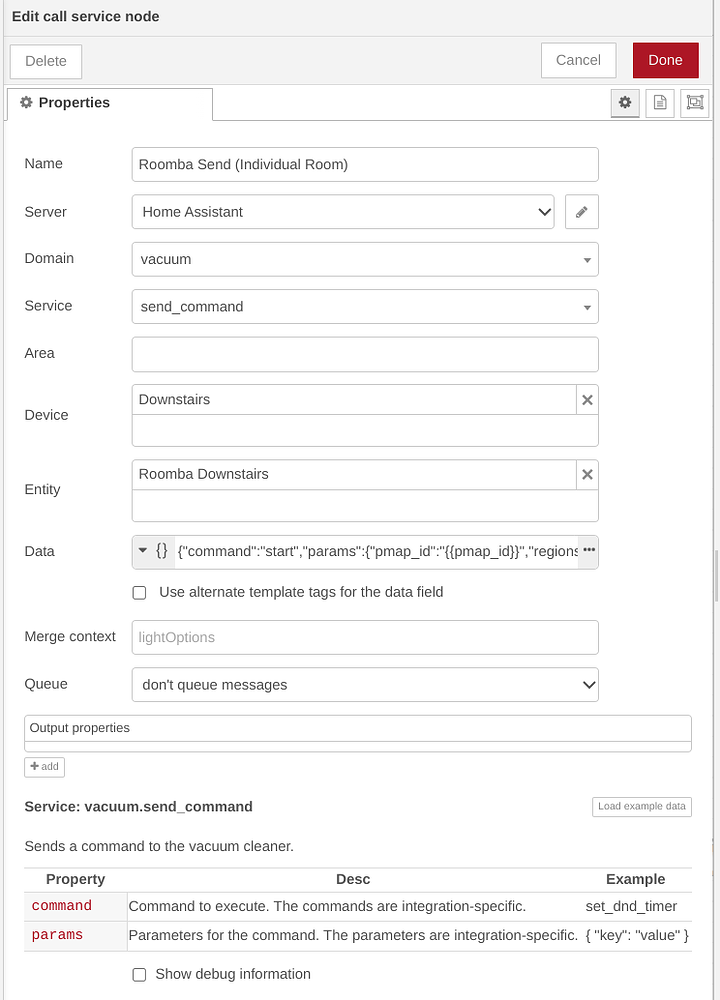
Task: Open the node Appearance panel icon
Action: coord(695,103)
